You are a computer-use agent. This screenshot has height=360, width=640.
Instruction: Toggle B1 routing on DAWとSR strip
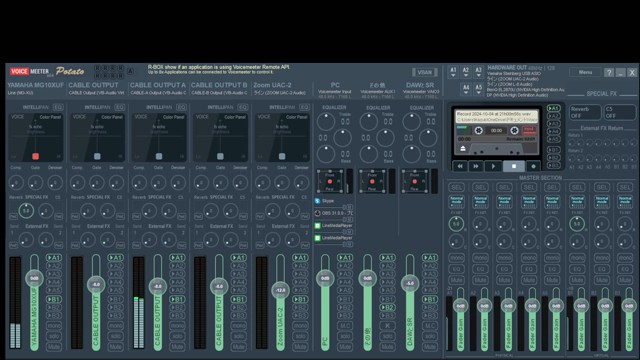pos(430,299)
